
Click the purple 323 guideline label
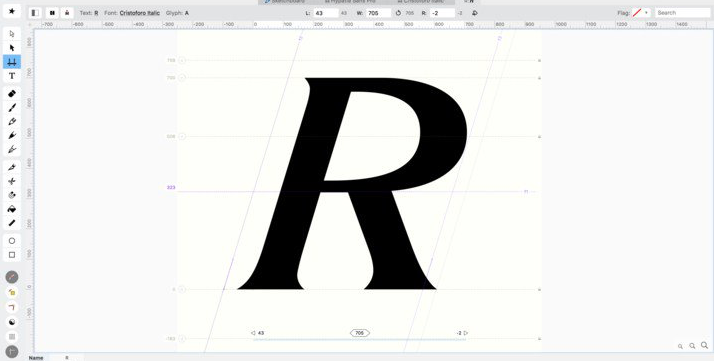click(171, 188)
